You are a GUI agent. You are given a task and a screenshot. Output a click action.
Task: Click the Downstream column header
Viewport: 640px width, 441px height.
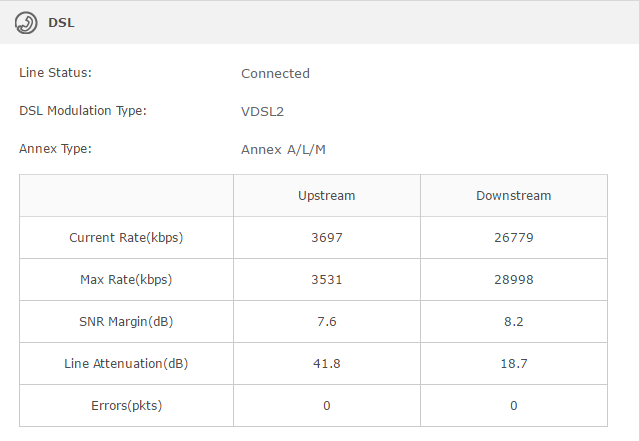(x=513, y=196)
